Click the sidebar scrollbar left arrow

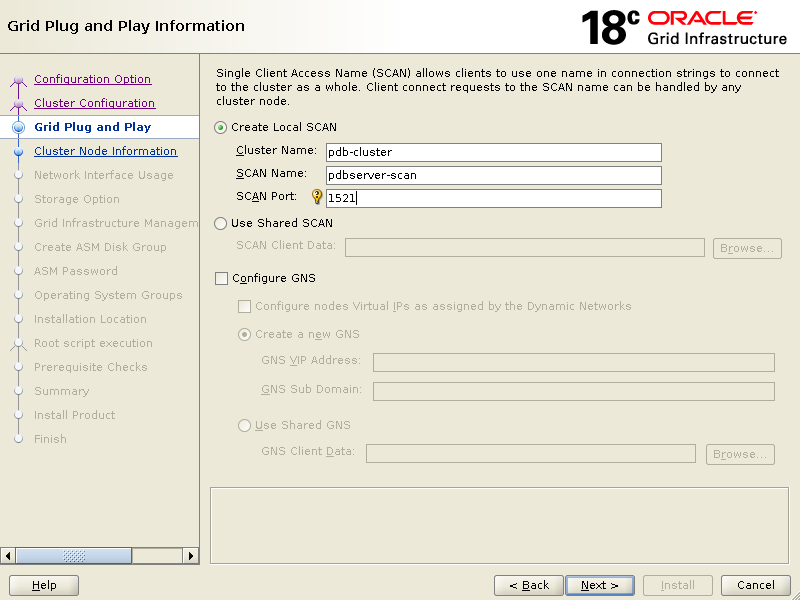tap(8, 556)
